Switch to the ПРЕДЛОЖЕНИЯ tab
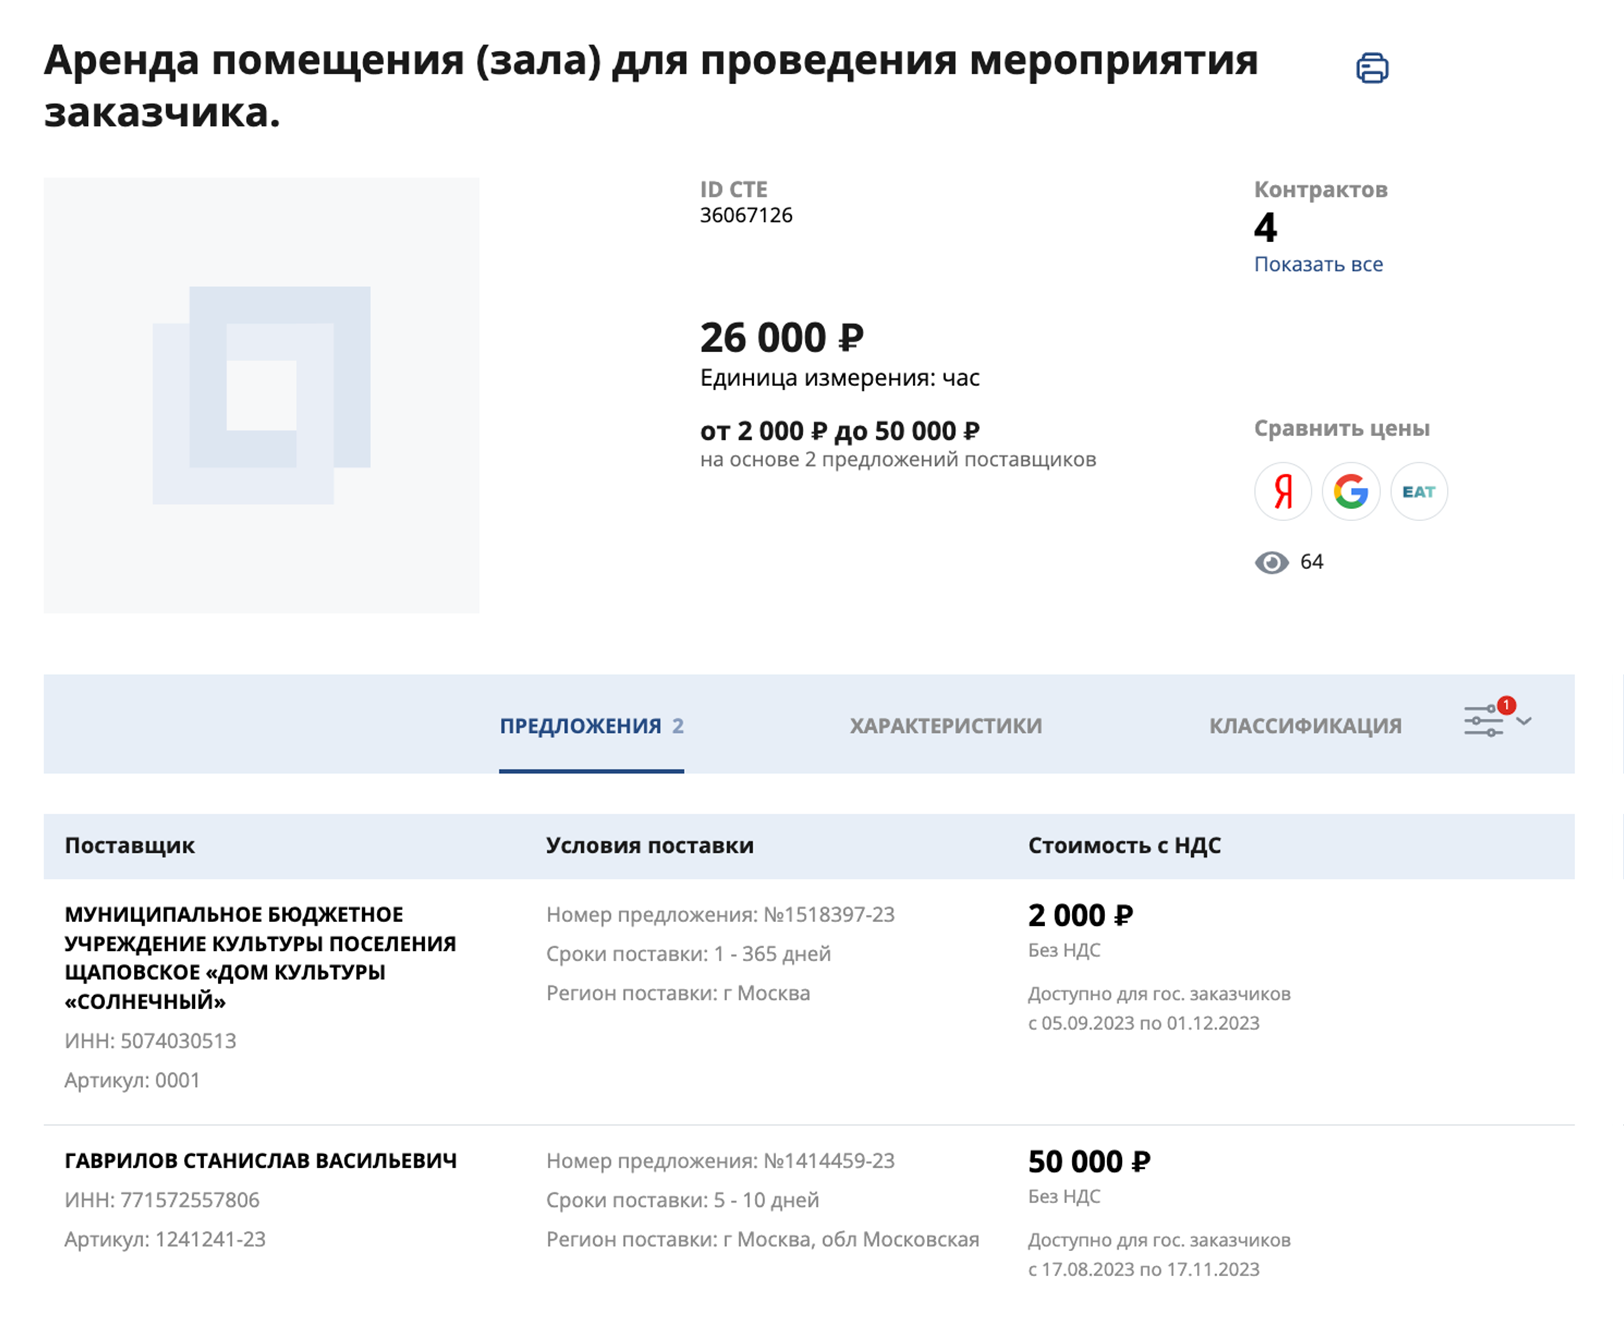The height and width of the screenshot is (1338, 1624). coord(591,726)
